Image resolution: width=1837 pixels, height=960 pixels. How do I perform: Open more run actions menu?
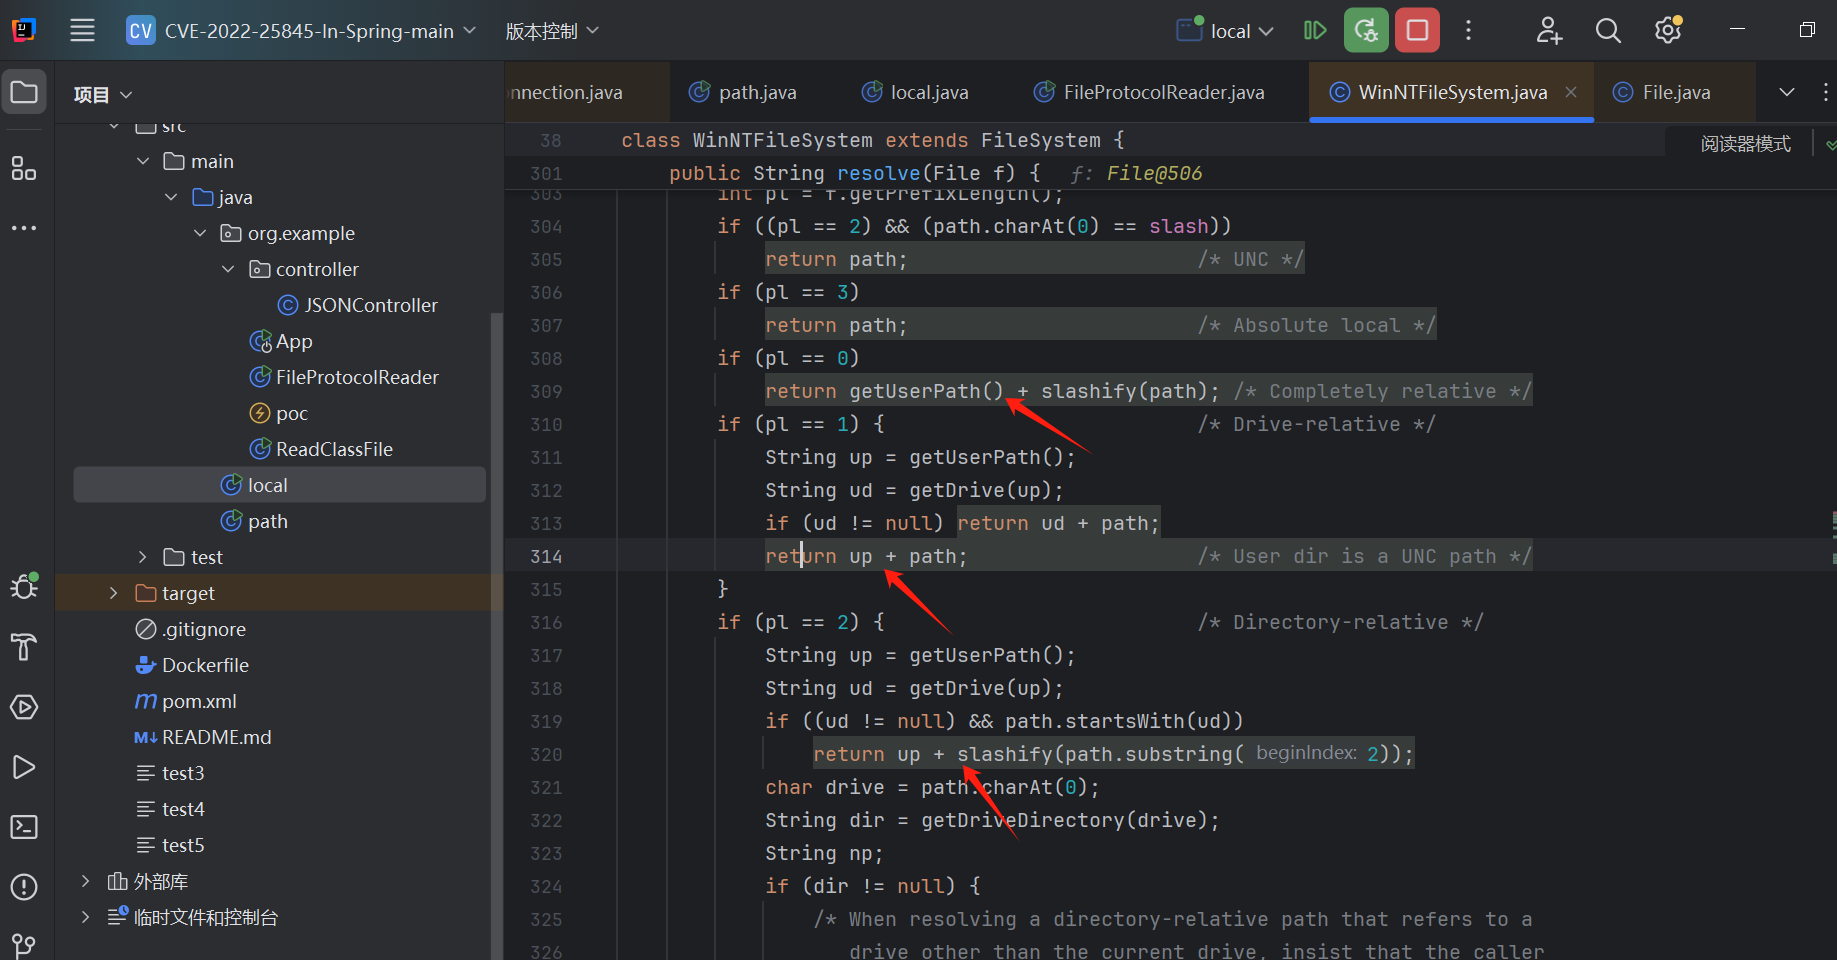point(1468,31)
